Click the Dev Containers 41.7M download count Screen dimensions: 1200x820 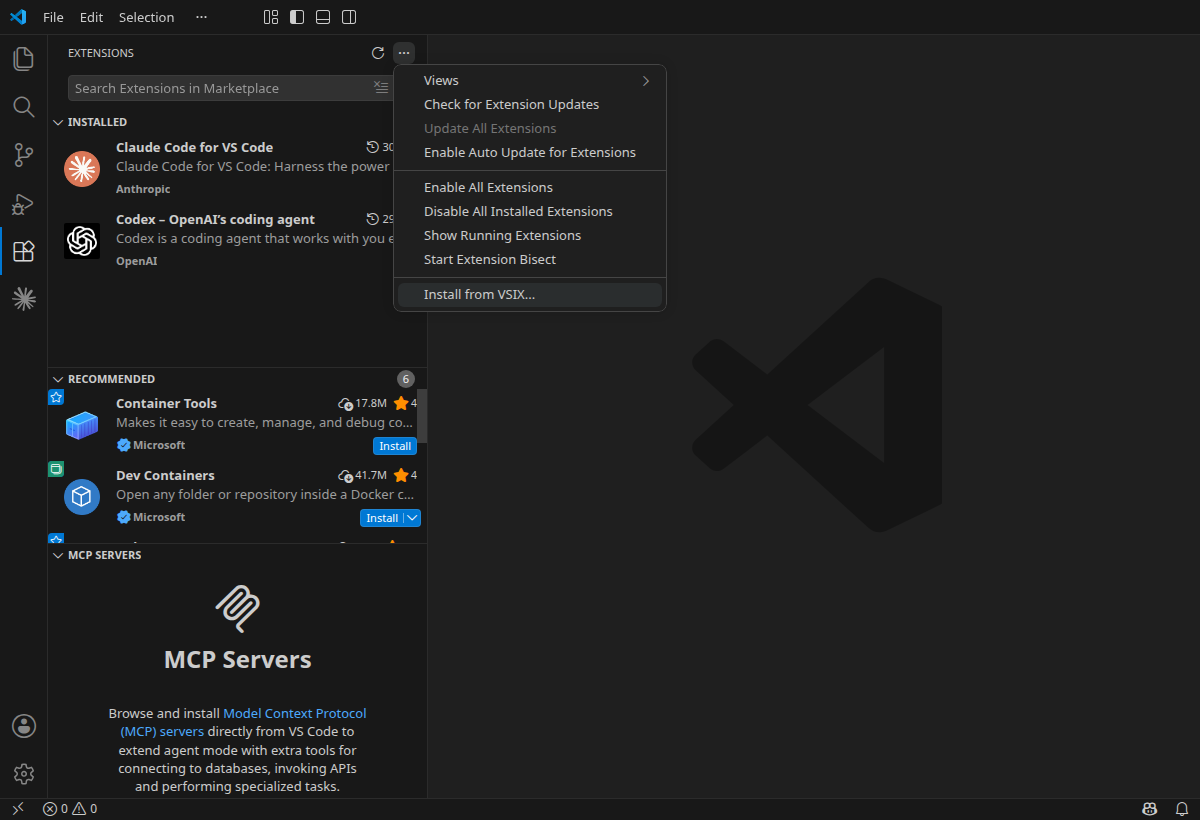(363, 475)
